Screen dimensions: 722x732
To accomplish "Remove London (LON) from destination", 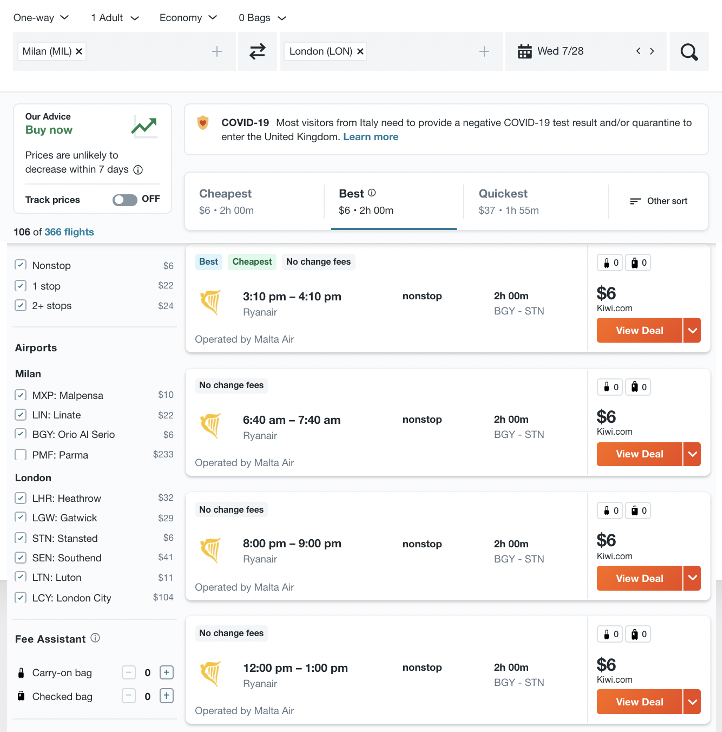I will (360, 51).
